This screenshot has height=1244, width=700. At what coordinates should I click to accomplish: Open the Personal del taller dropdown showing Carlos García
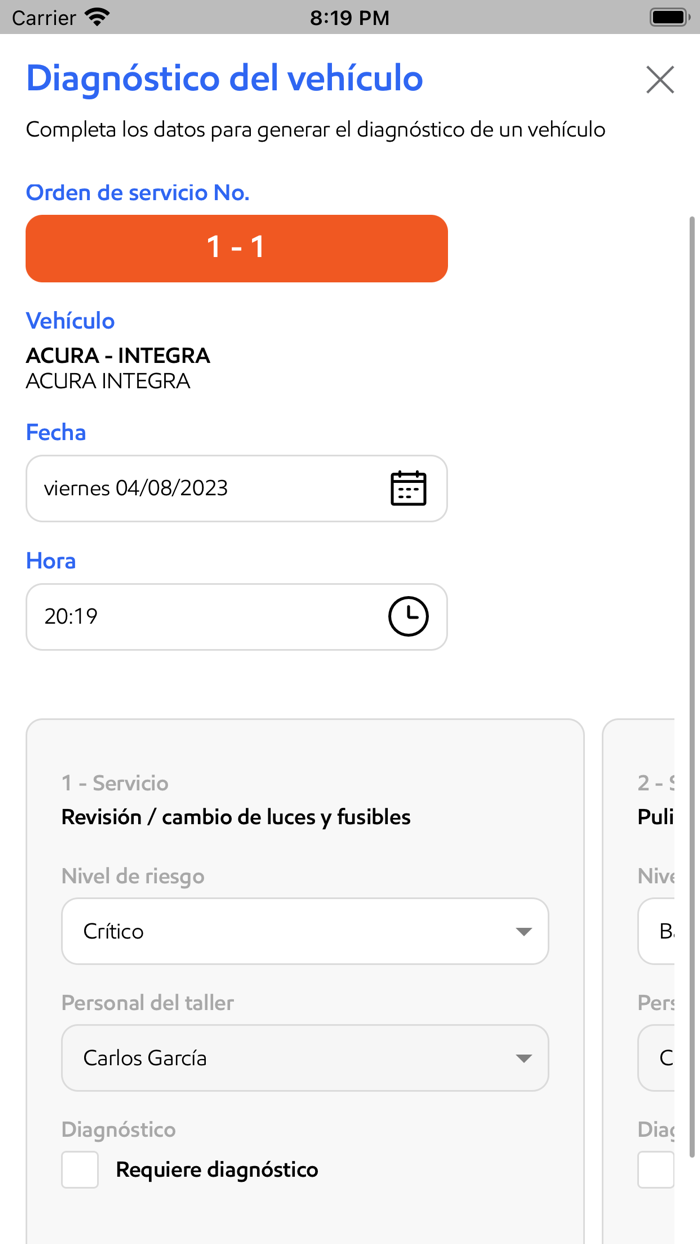point(305,1058)
